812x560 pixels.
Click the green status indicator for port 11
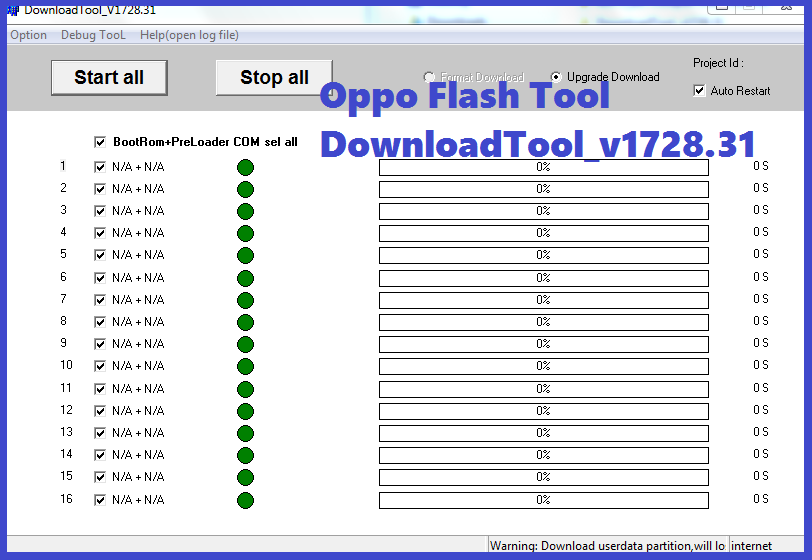point(245,390)
